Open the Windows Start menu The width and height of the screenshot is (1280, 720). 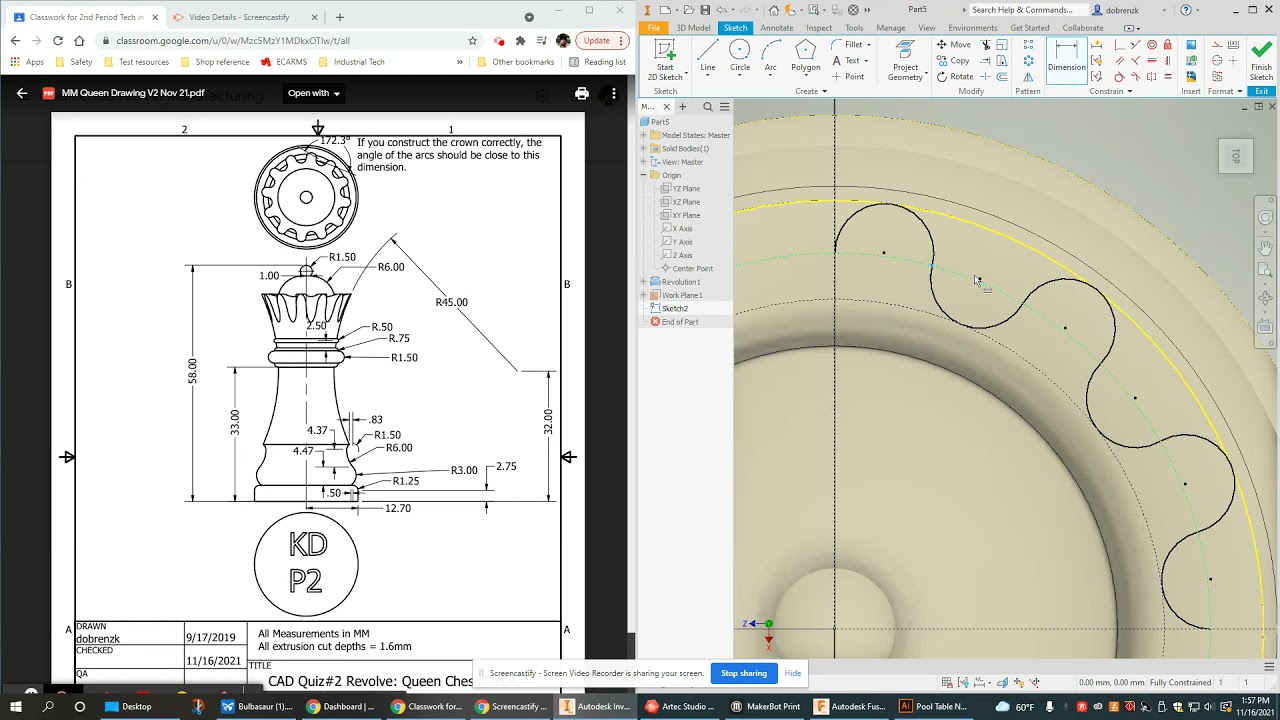pyautogui.click(x=16, y=706)
